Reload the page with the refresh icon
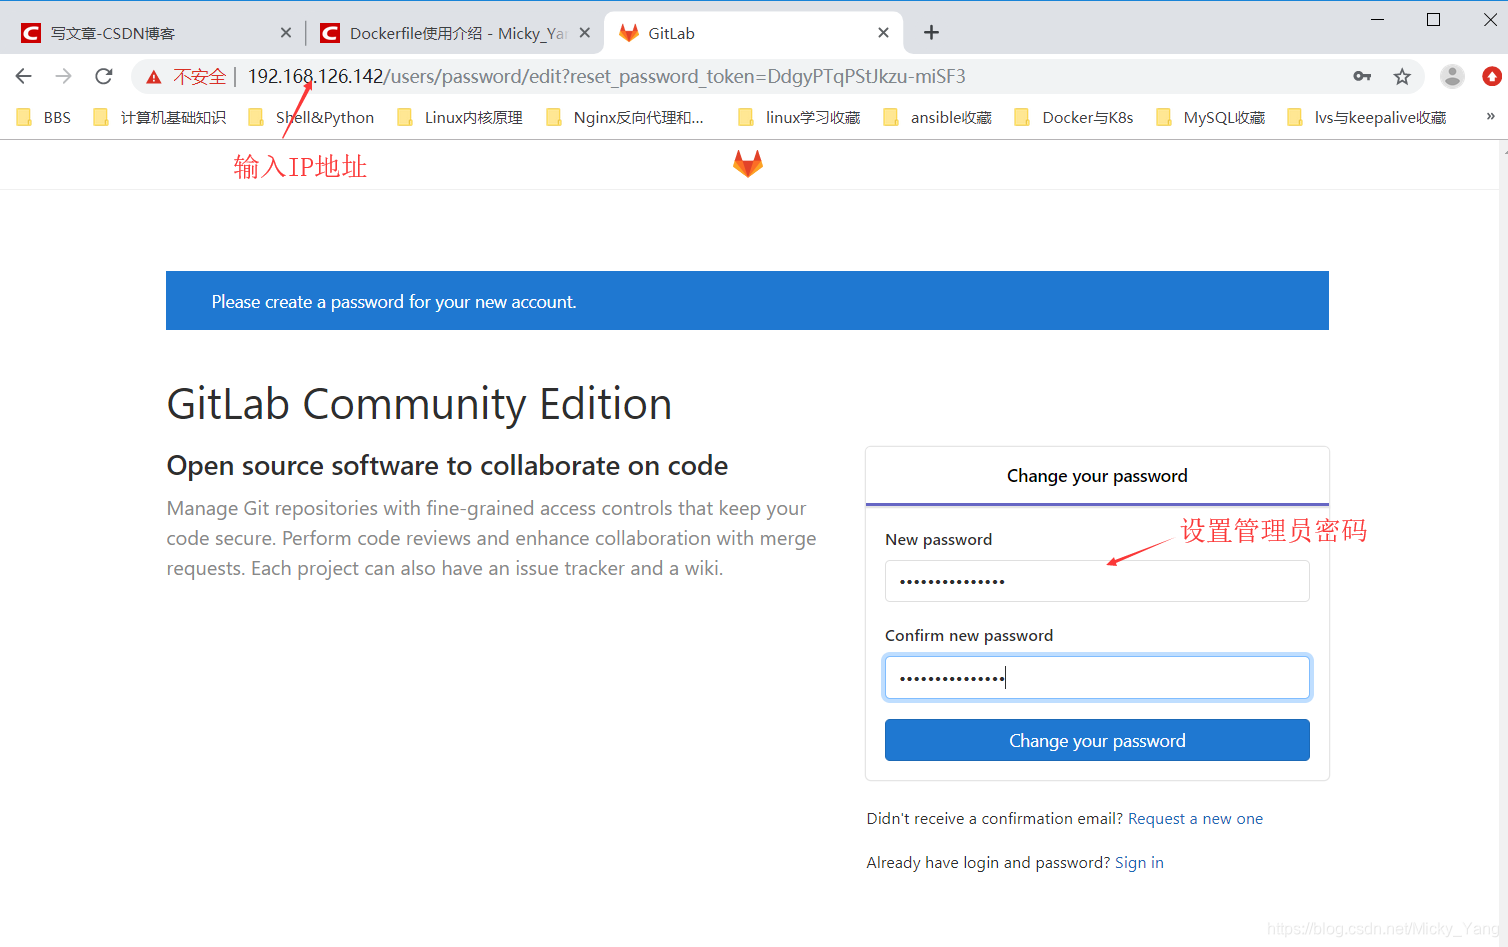The height and width of the screenshot is (947, 1508). pos(104,76)
